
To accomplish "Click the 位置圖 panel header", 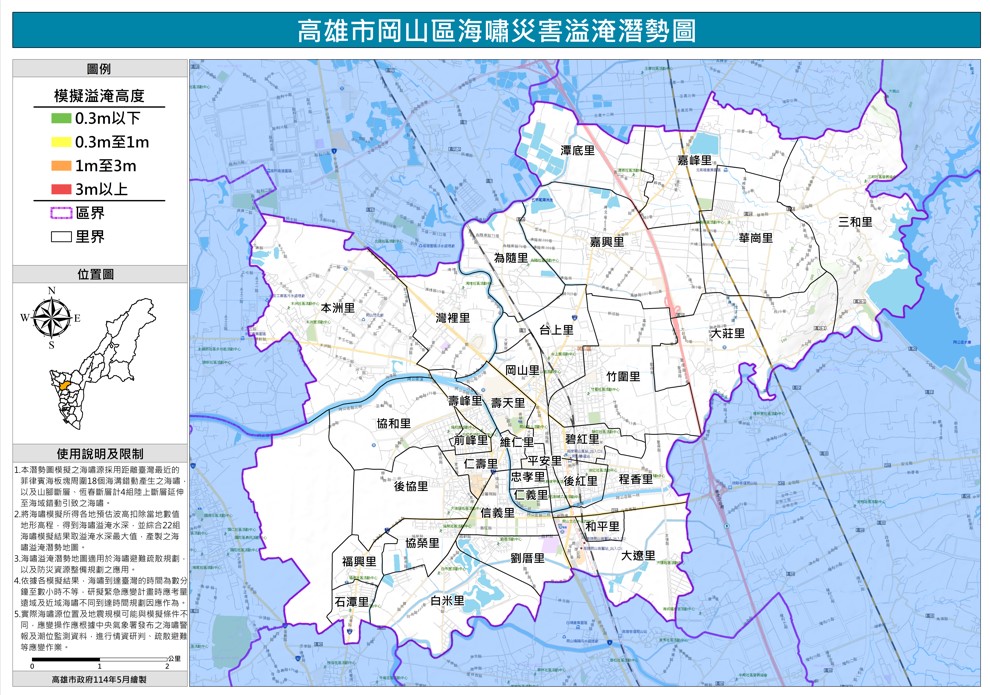I will pos(99,274).
